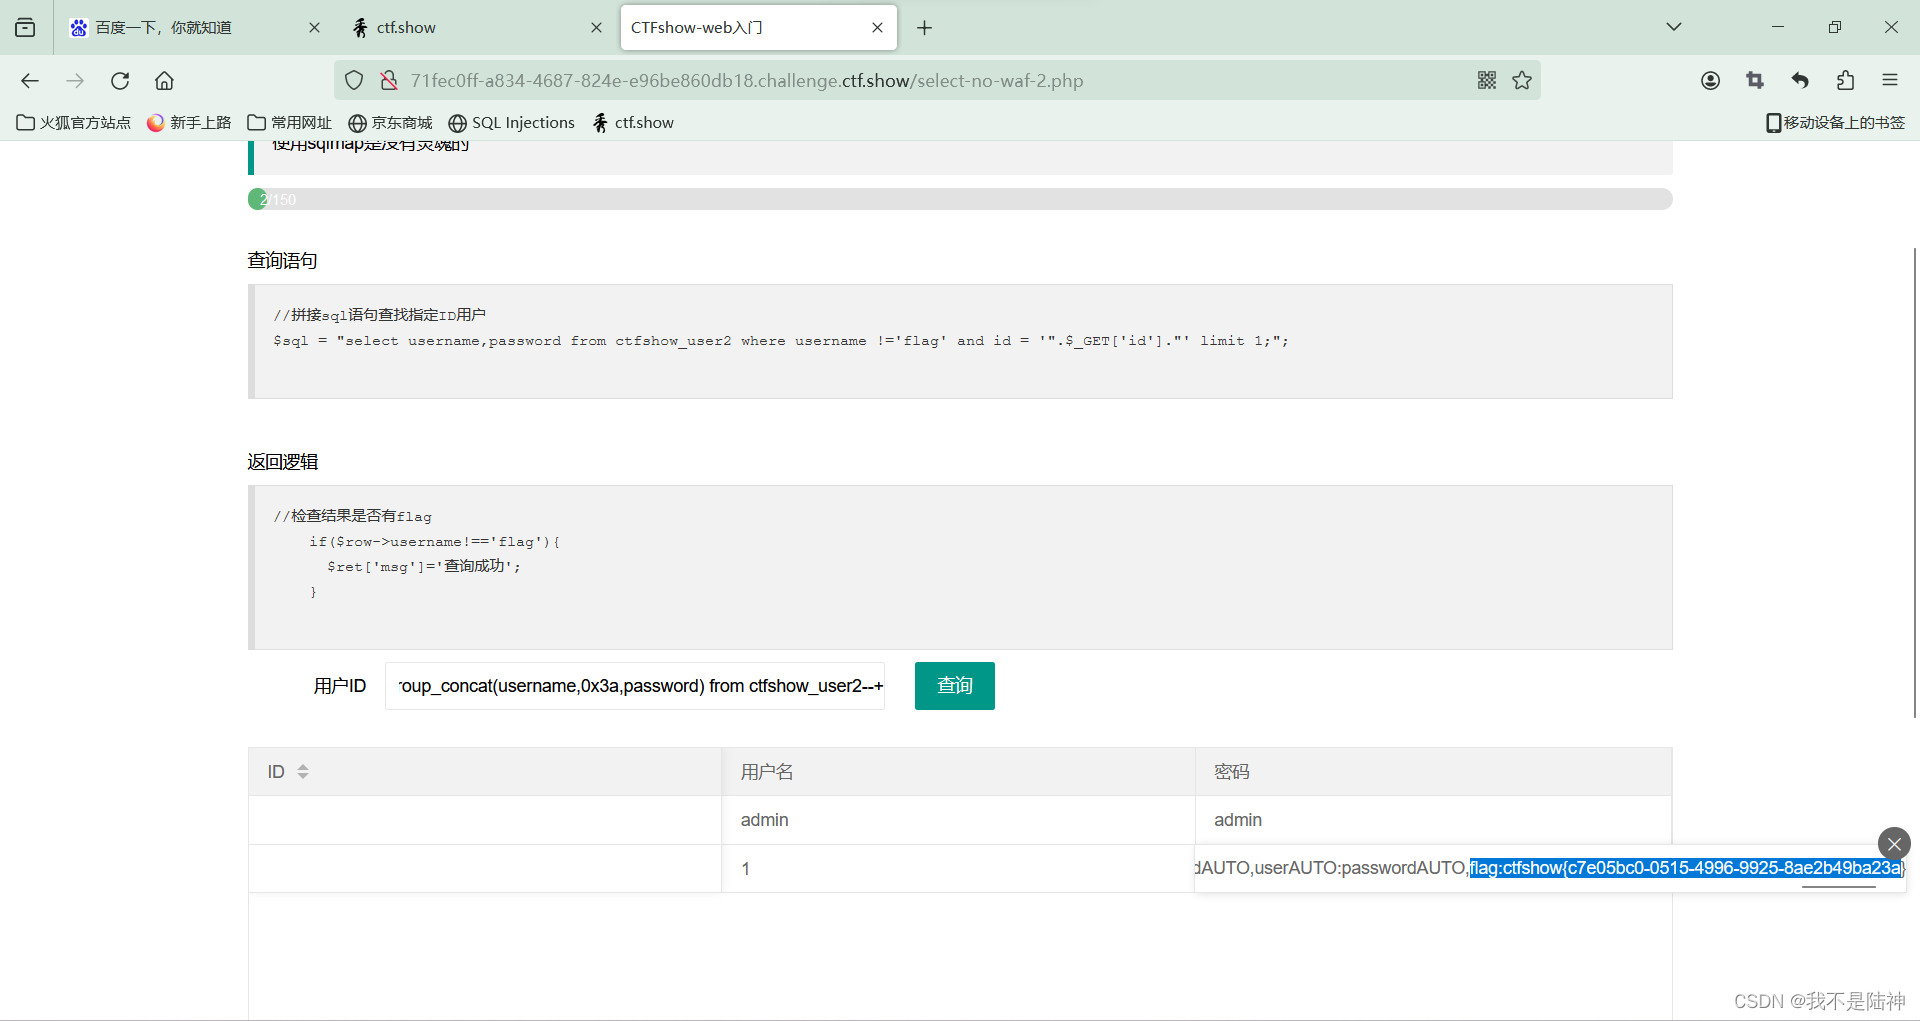Click the 返回逻辑 heading

(283, 462)
